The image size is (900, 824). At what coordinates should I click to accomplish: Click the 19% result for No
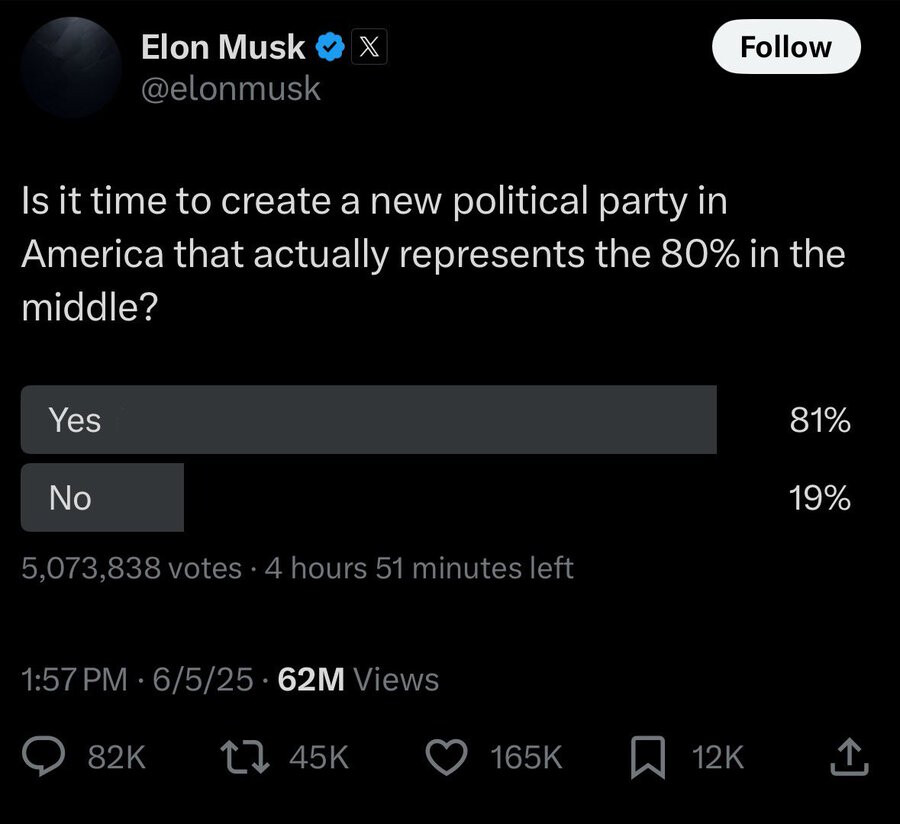click(x=820, y=497)
